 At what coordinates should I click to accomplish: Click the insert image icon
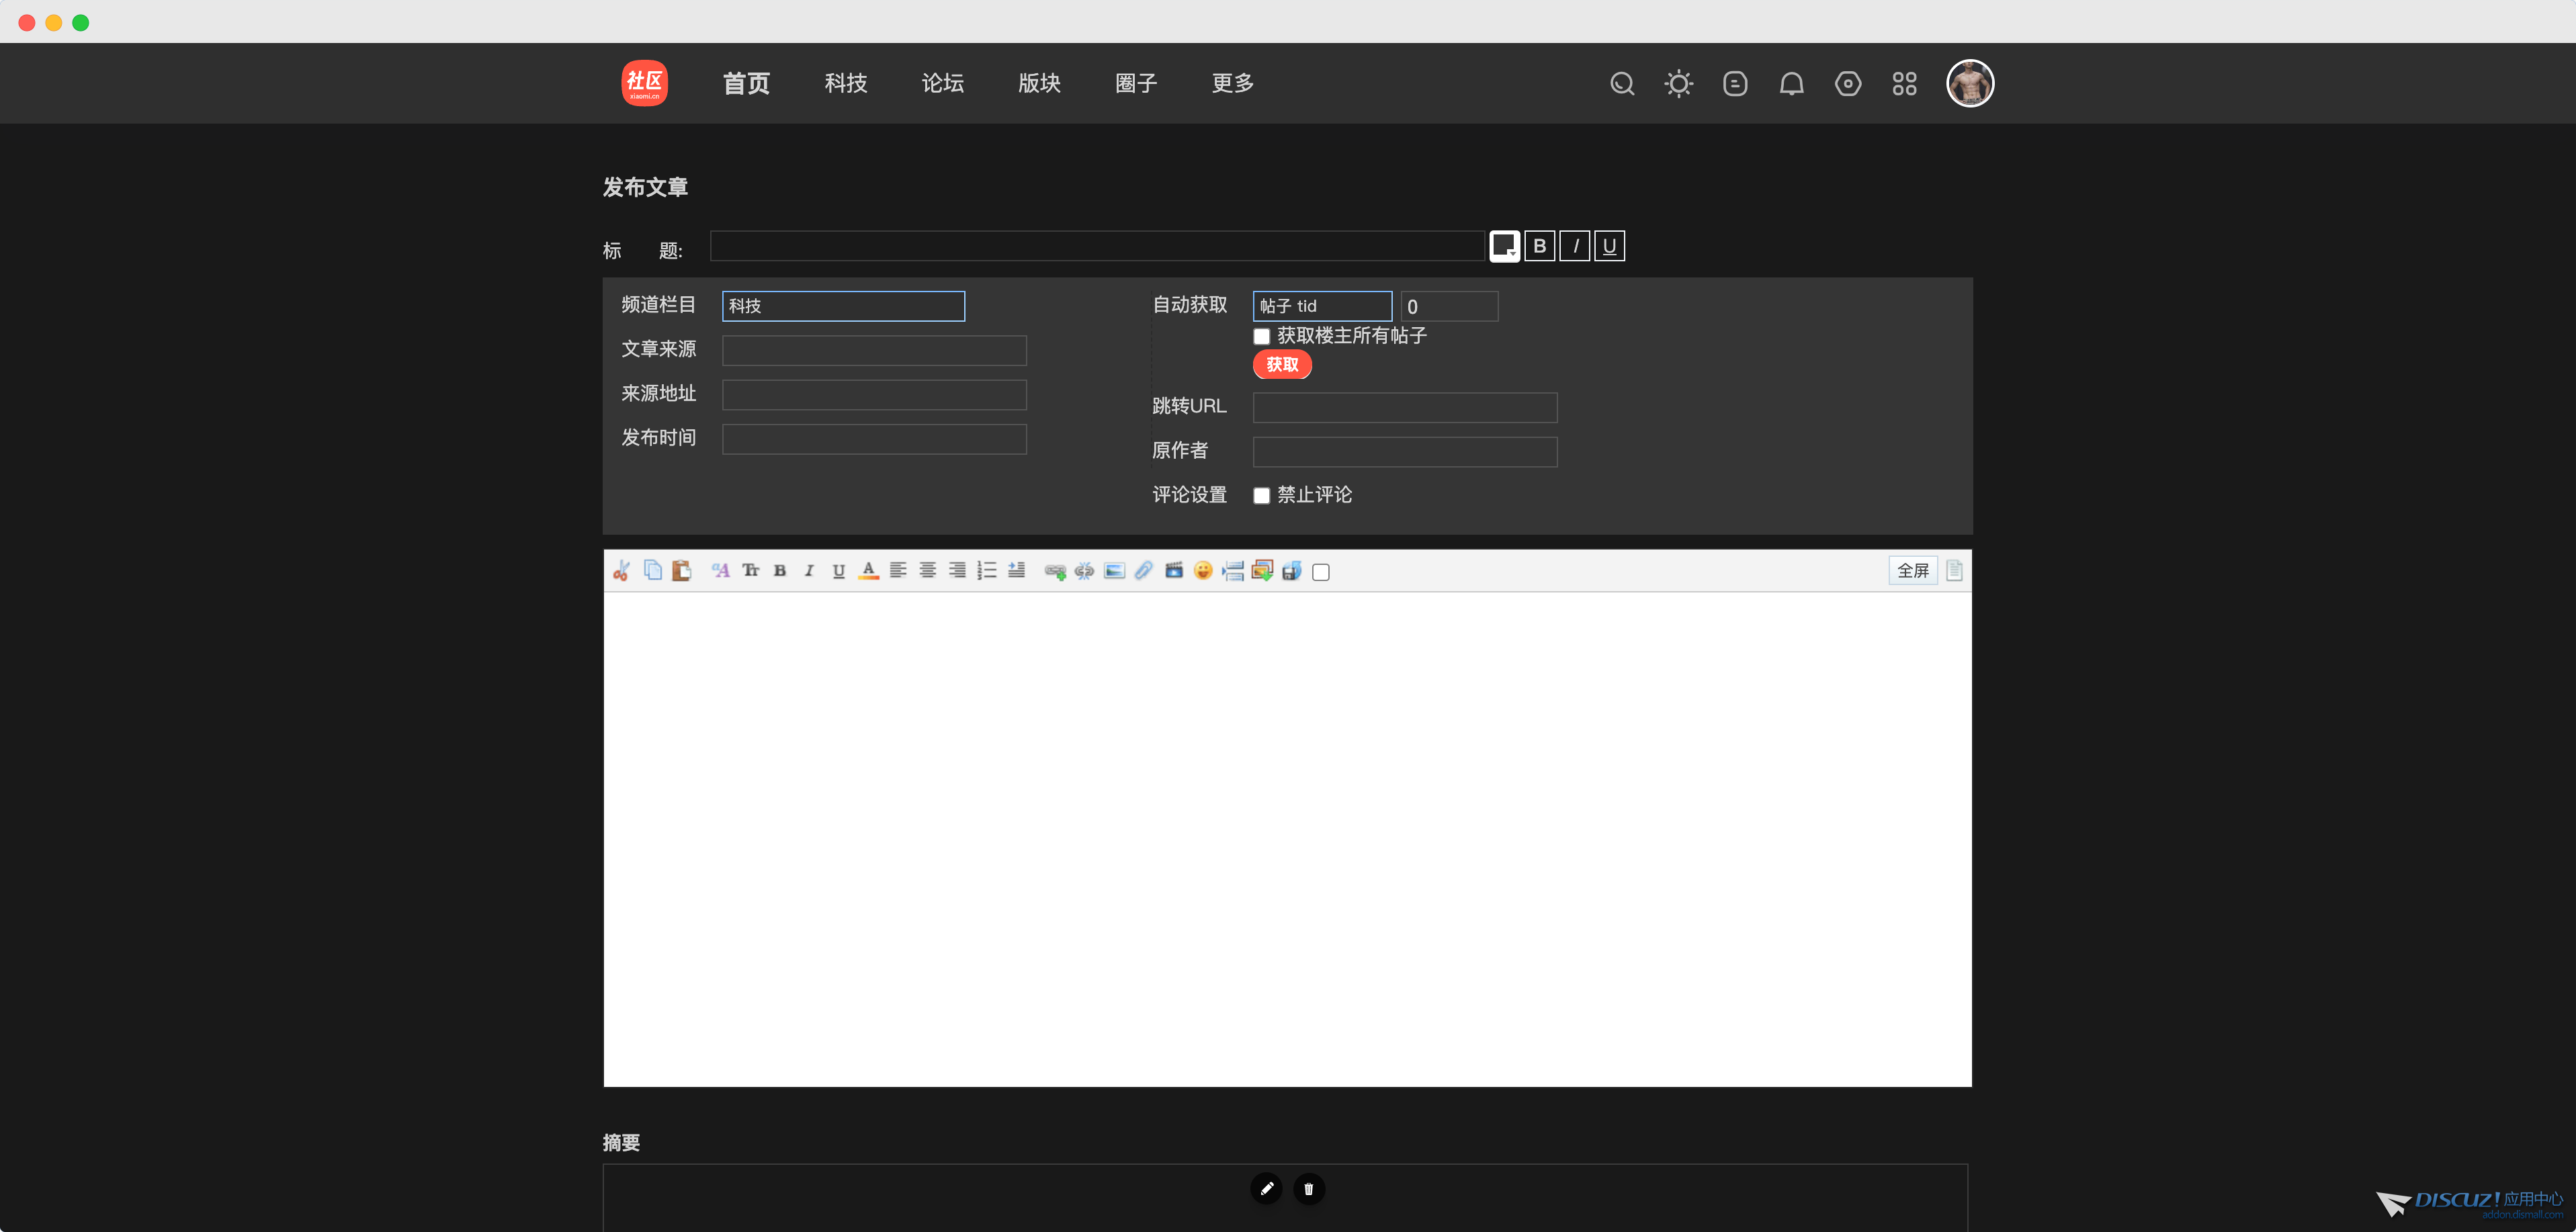click(1114, 571)
